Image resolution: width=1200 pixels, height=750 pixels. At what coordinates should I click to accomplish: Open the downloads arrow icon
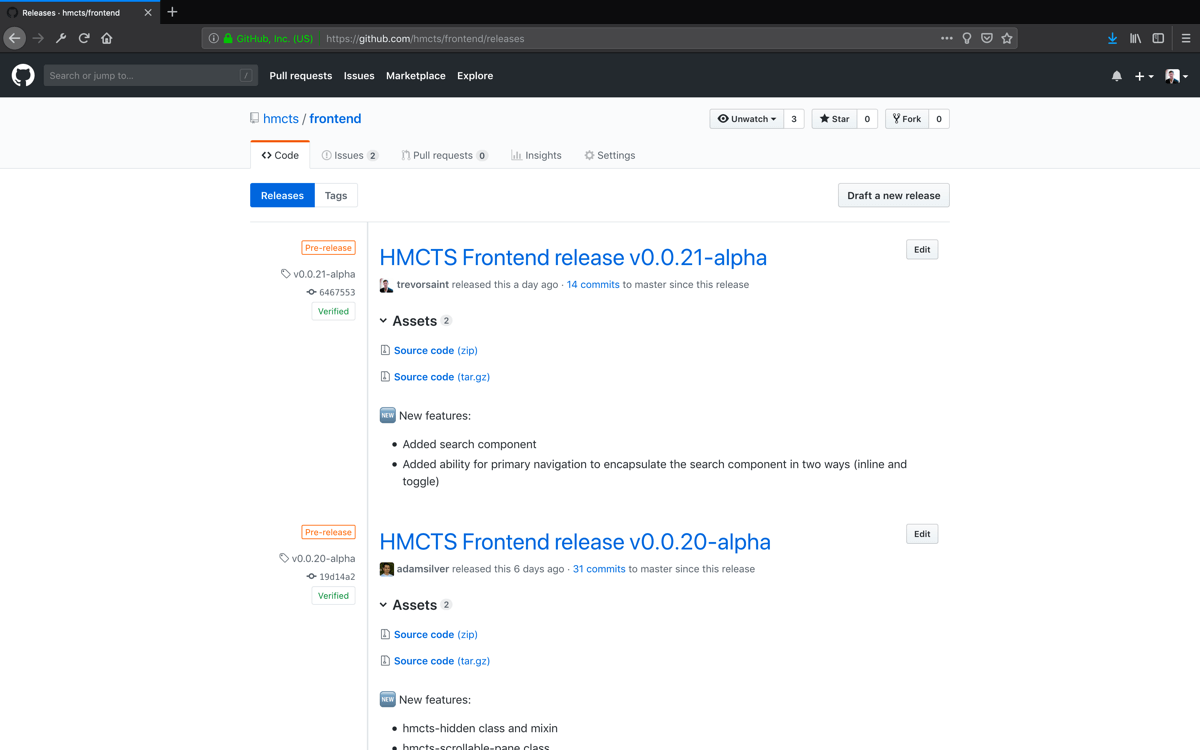coord(1112,38)
